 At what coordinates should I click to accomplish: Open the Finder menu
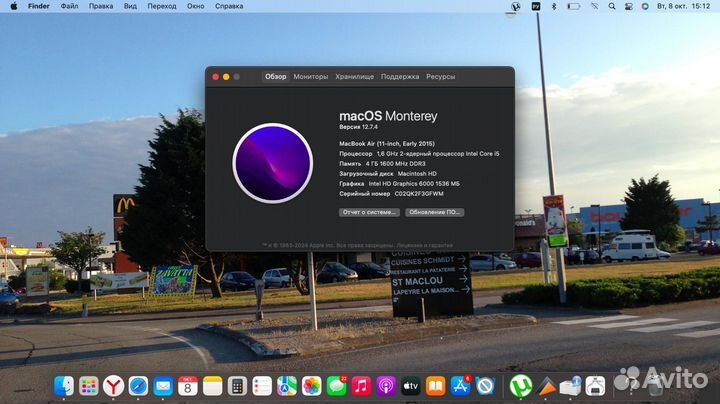point(39,6)
